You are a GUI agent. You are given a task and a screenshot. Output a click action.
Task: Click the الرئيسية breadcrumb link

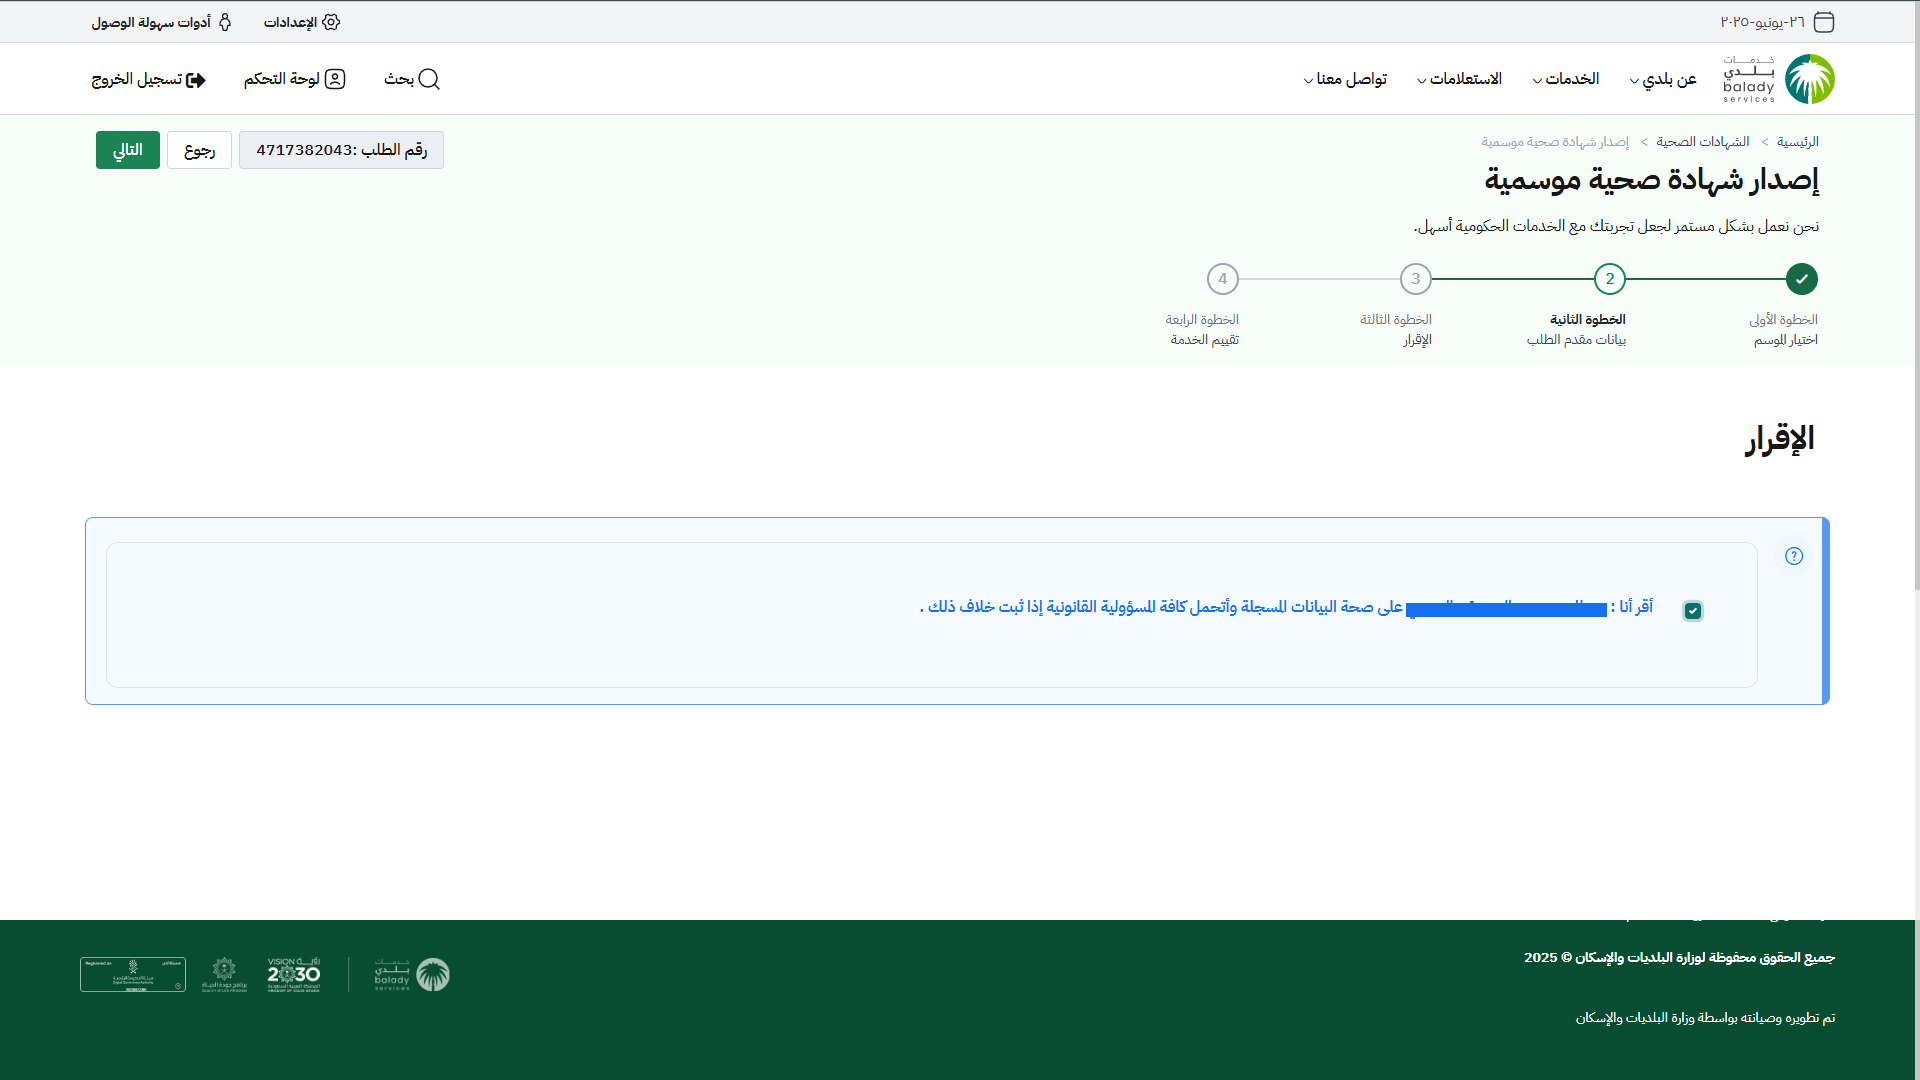click(x=1798, y=142)
